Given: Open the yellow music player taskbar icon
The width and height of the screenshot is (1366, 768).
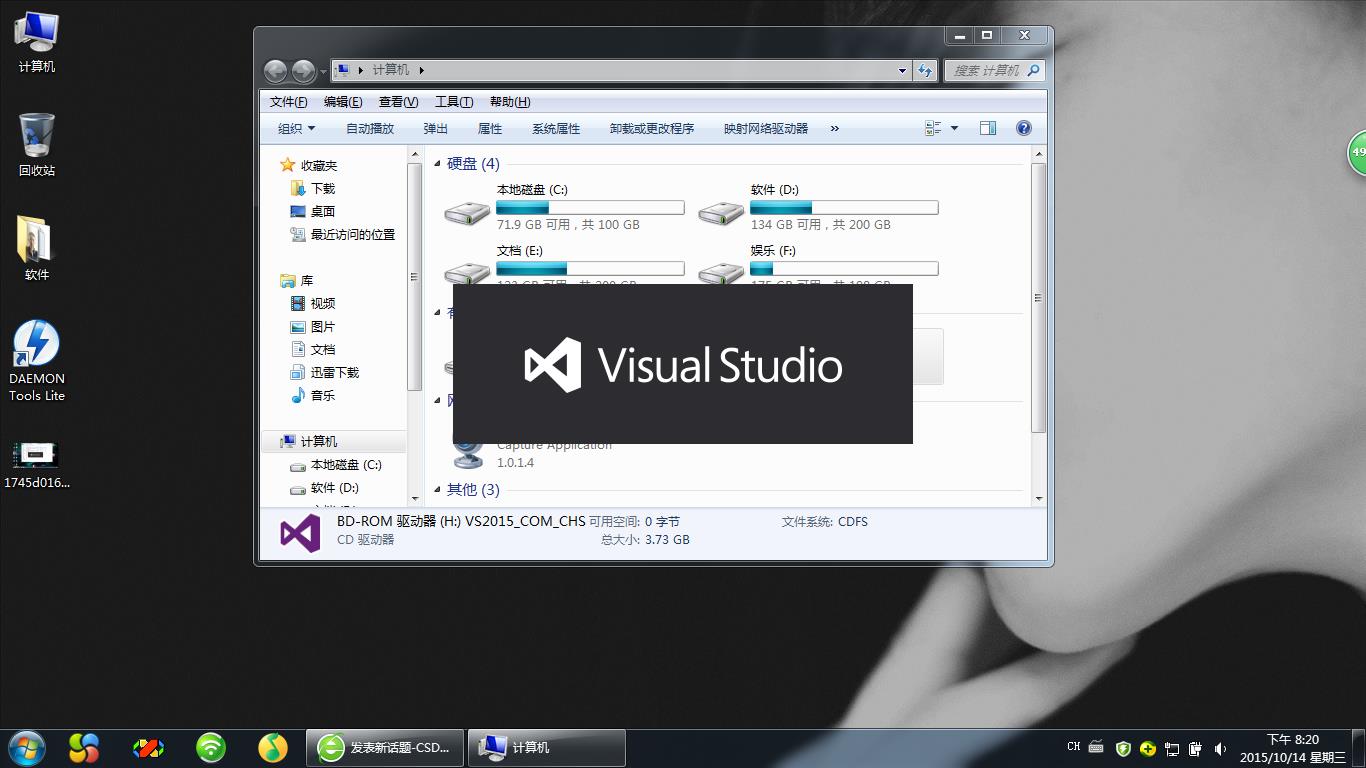Looking at the screenshot, I should [273, 747].
